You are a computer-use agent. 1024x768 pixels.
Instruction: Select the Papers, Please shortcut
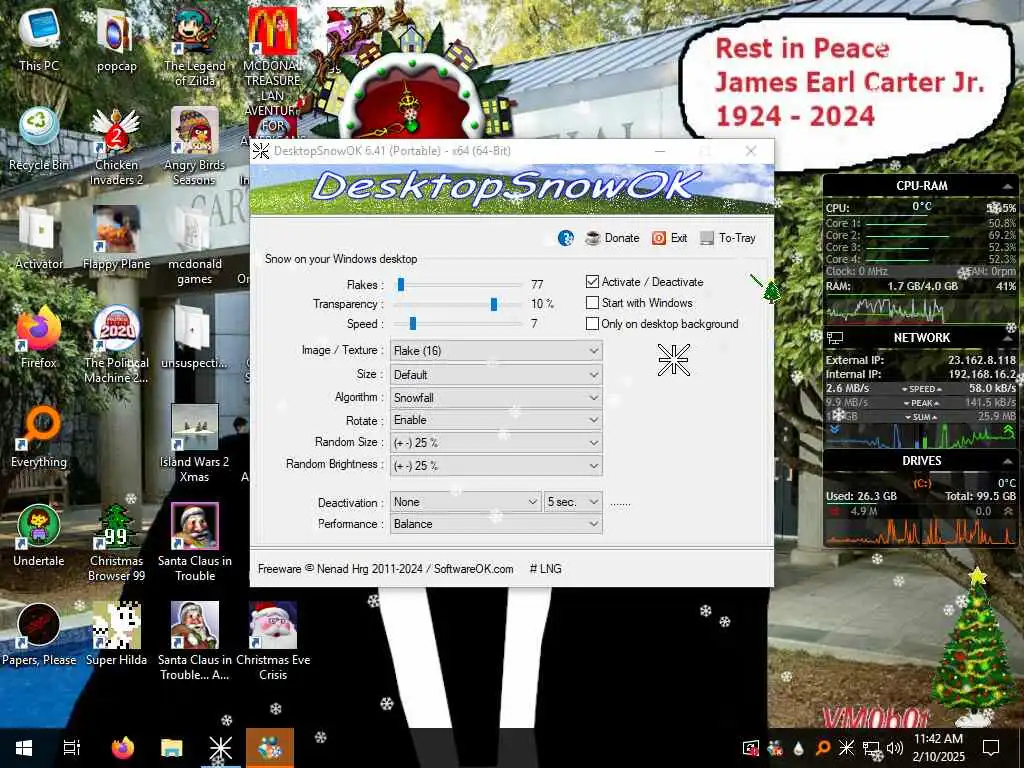(x=39, y=635)
